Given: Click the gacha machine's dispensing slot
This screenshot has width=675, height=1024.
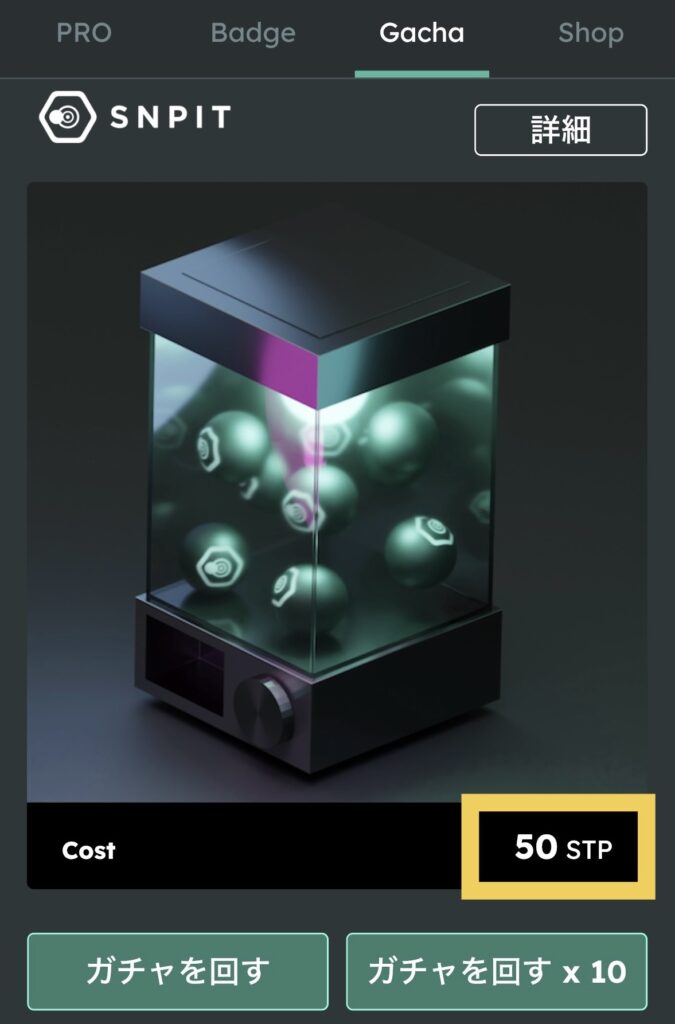Looking at the screenshot, I should point(185,663).
